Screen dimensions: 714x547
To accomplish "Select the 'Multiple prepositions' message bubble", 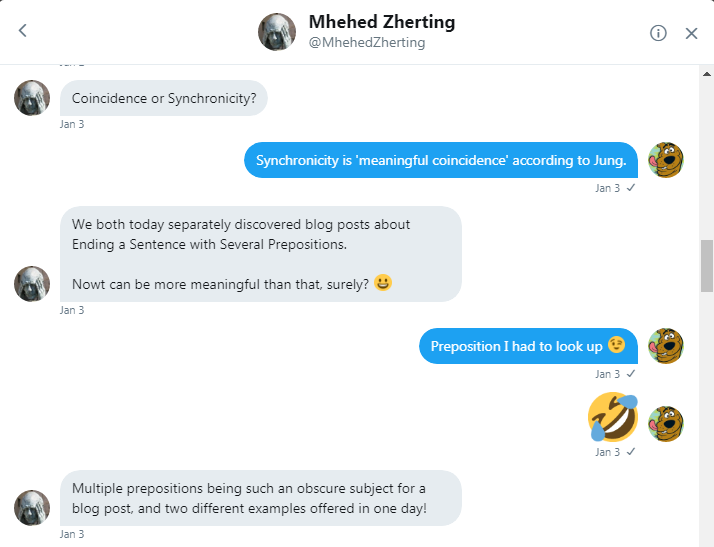I will 260,497.
